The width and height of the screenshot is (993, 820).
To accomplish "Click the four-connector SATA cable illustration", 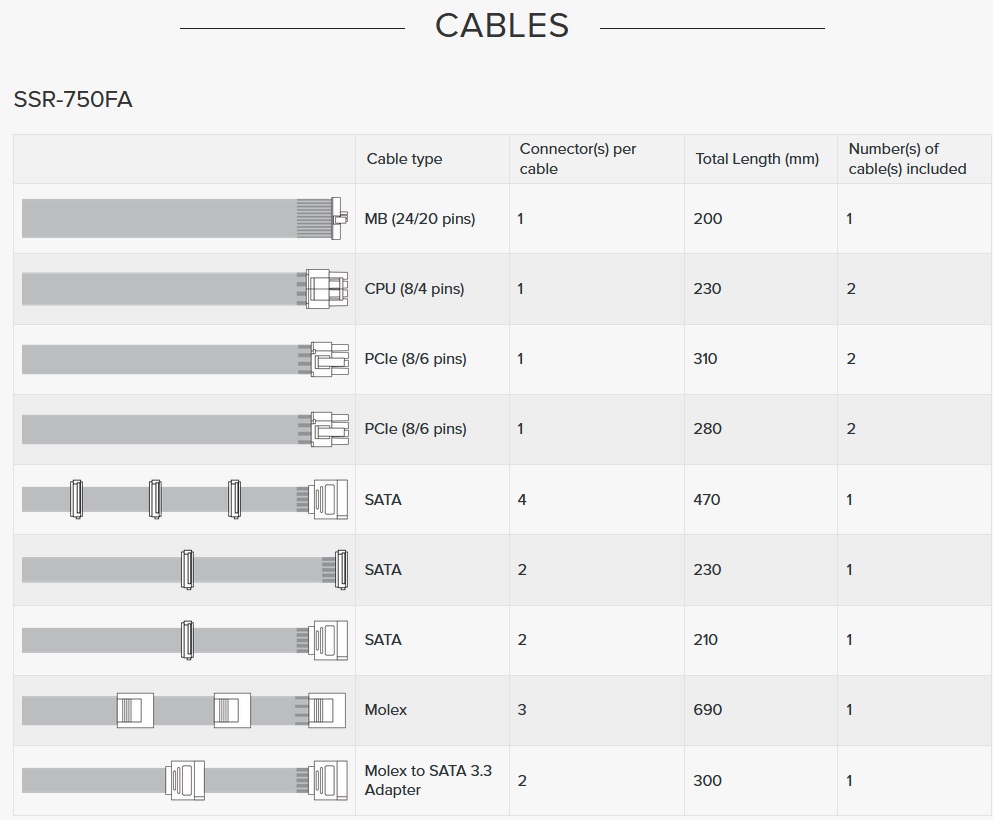I will point(185,499).
